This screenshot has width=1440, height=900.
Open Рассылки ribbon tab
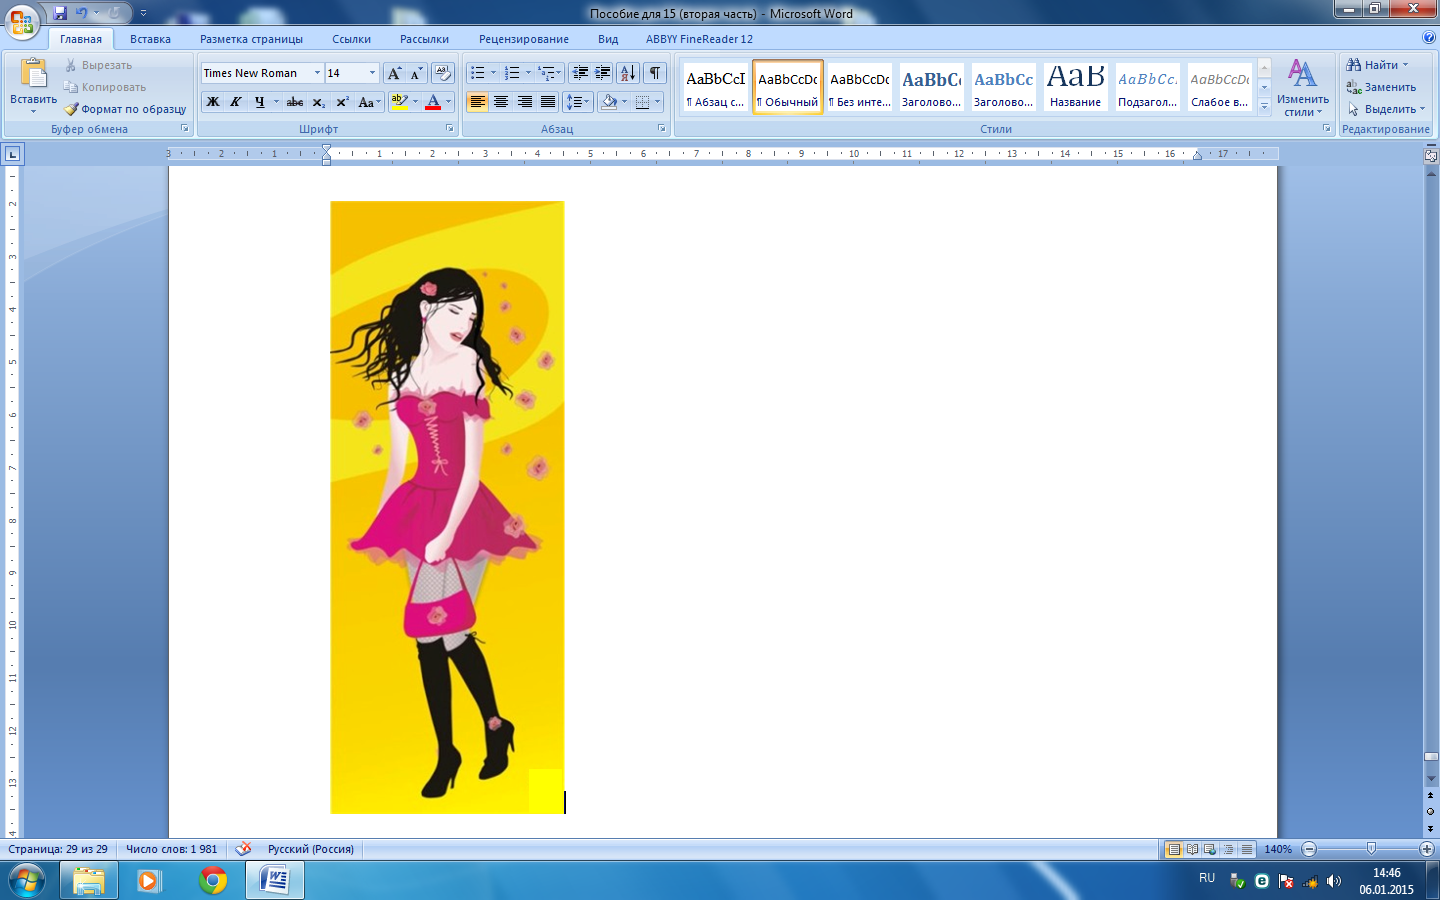[x=424, y=39]
